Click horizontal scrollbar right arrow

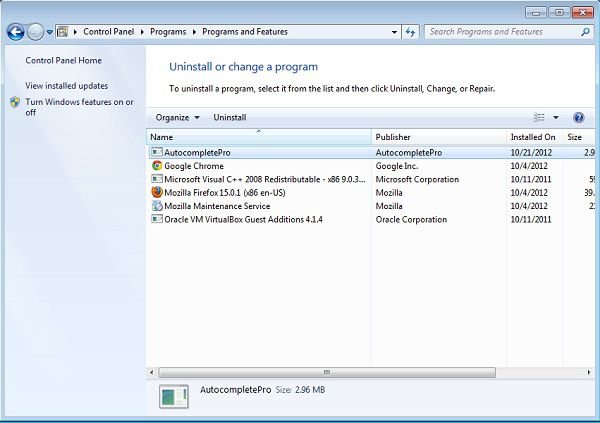[589, 372]
